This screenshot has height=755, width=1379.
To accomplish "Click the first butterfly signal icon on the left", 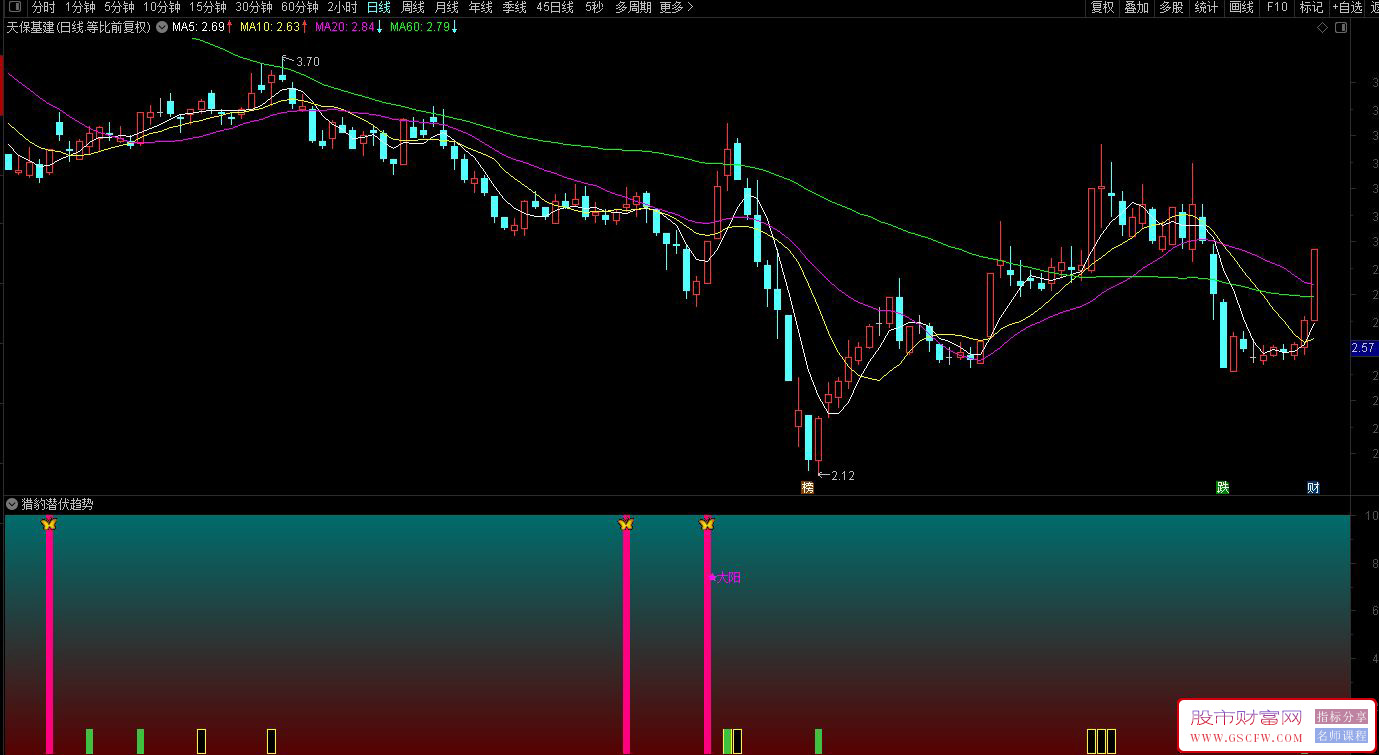I will click(x=49, y=523).
